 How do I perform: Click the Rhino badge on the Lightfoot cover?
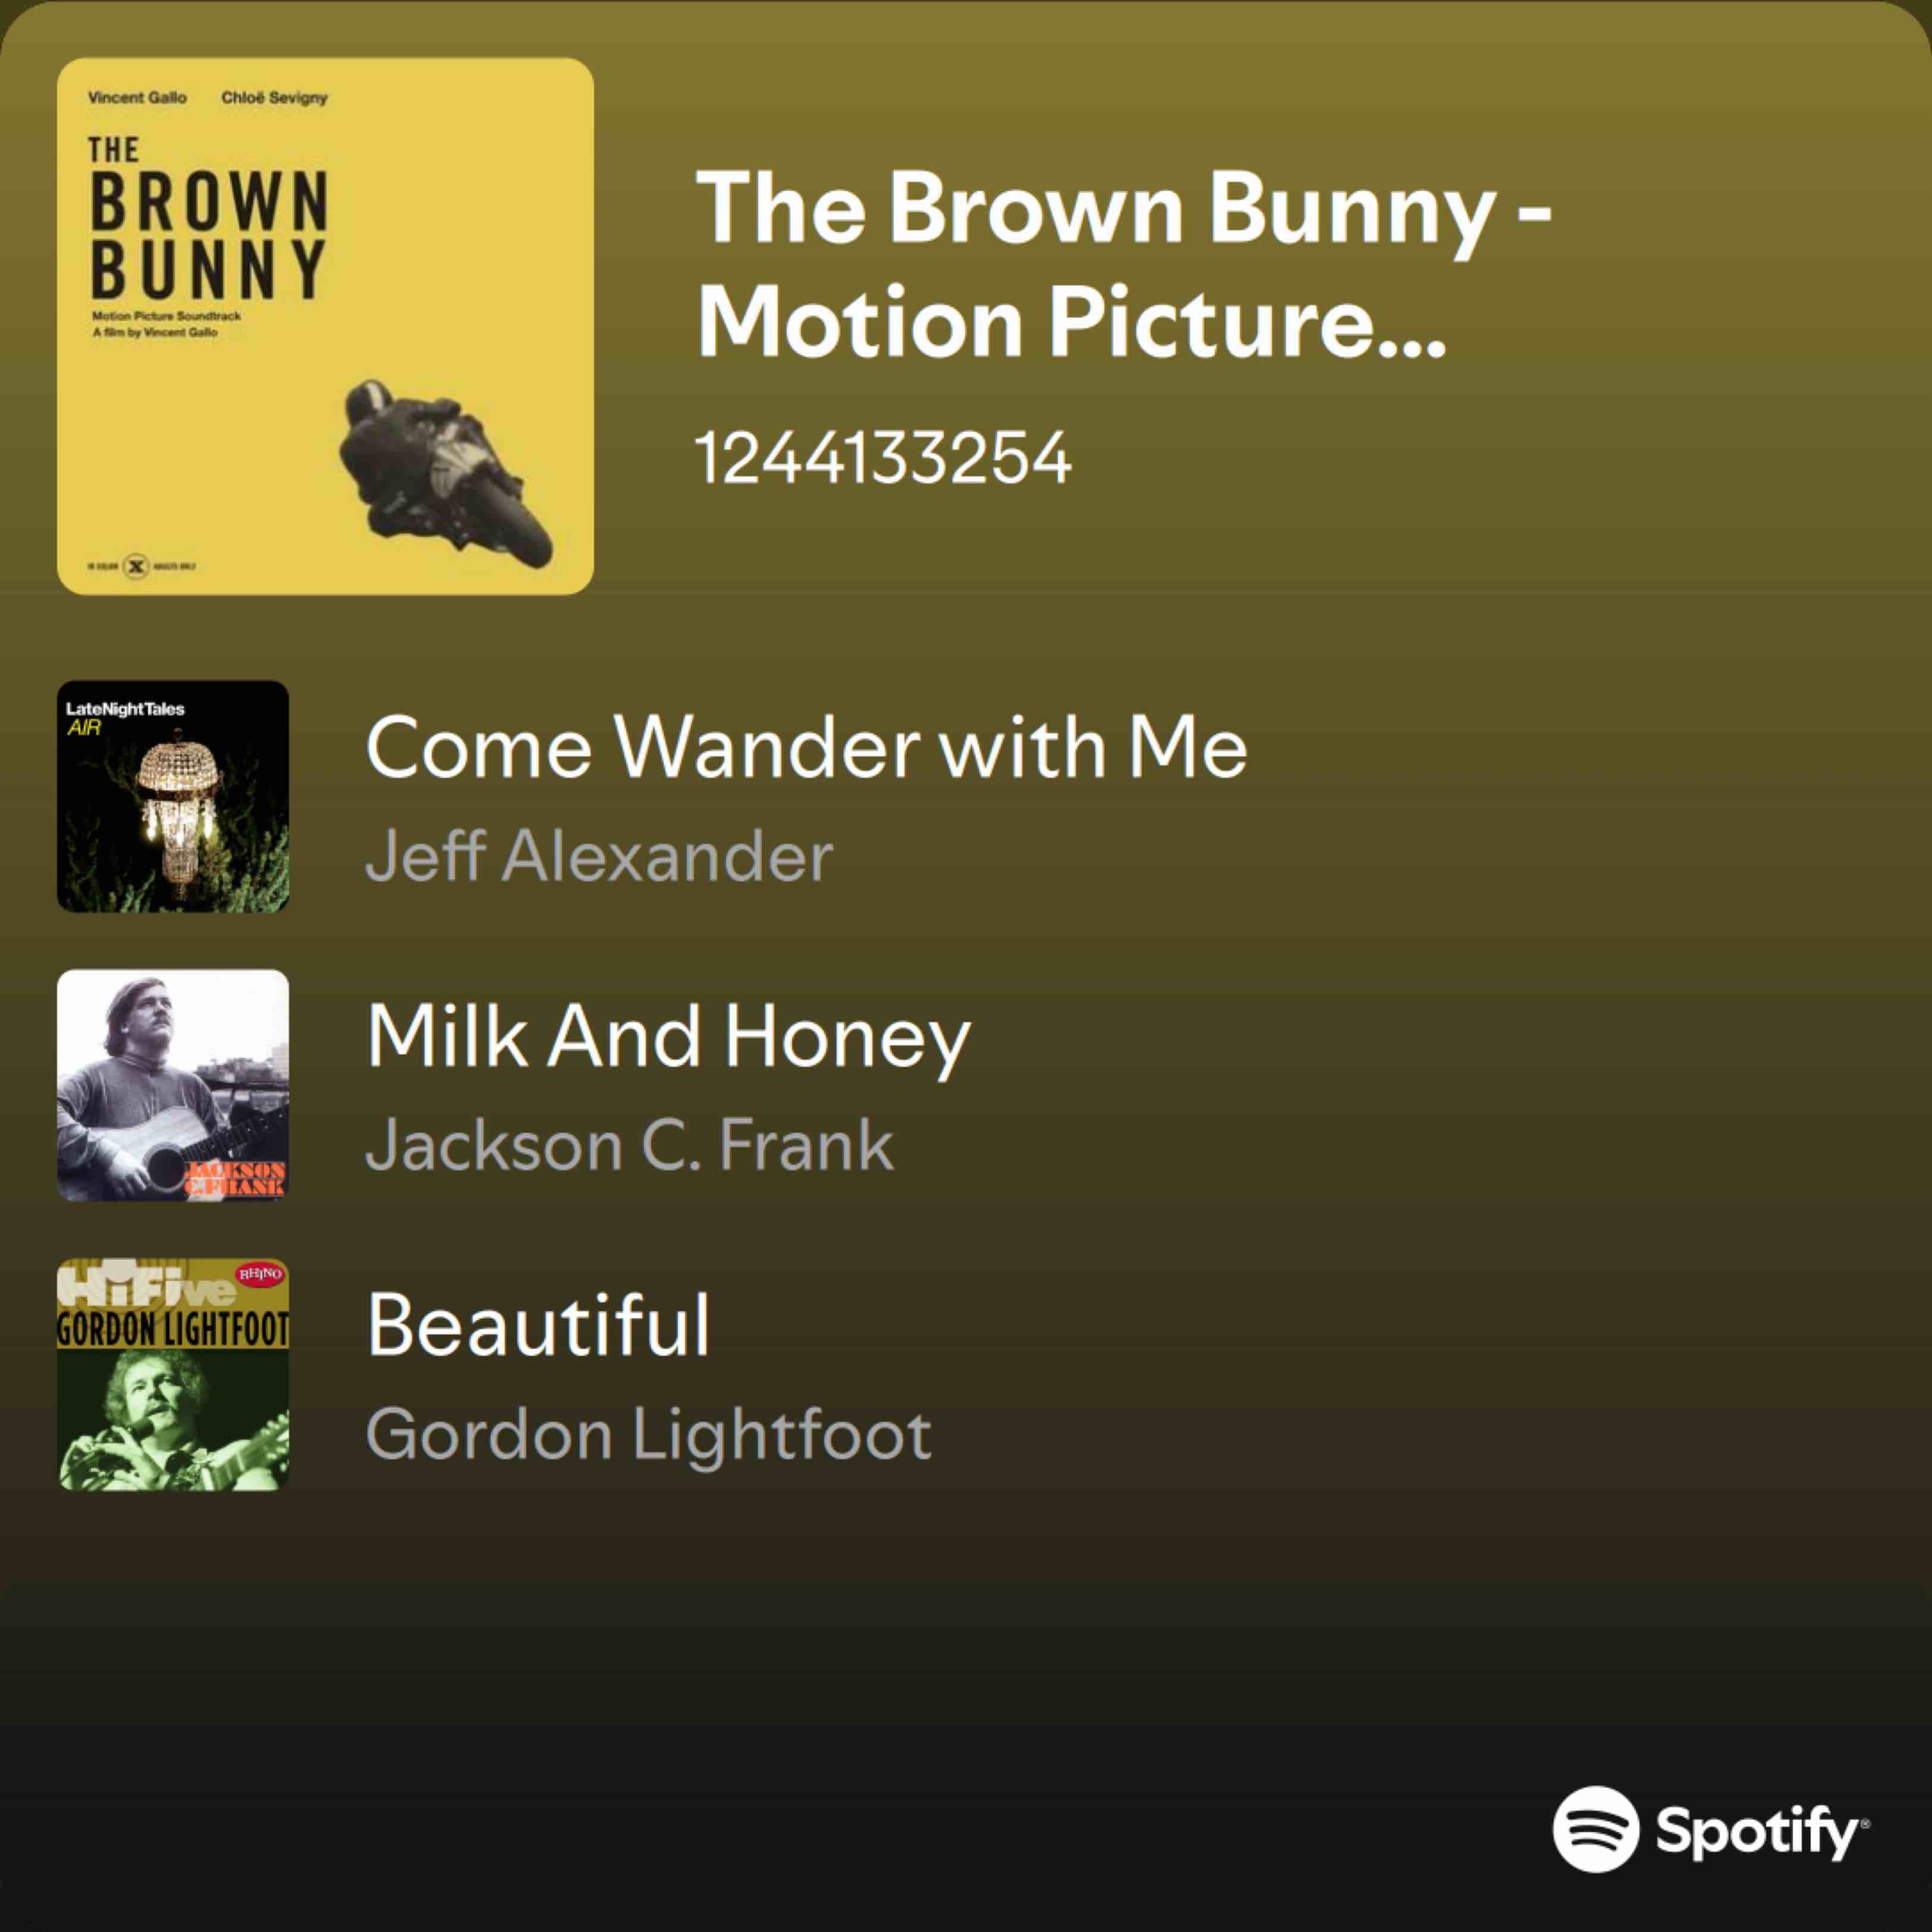click(x=260, y=1274)
